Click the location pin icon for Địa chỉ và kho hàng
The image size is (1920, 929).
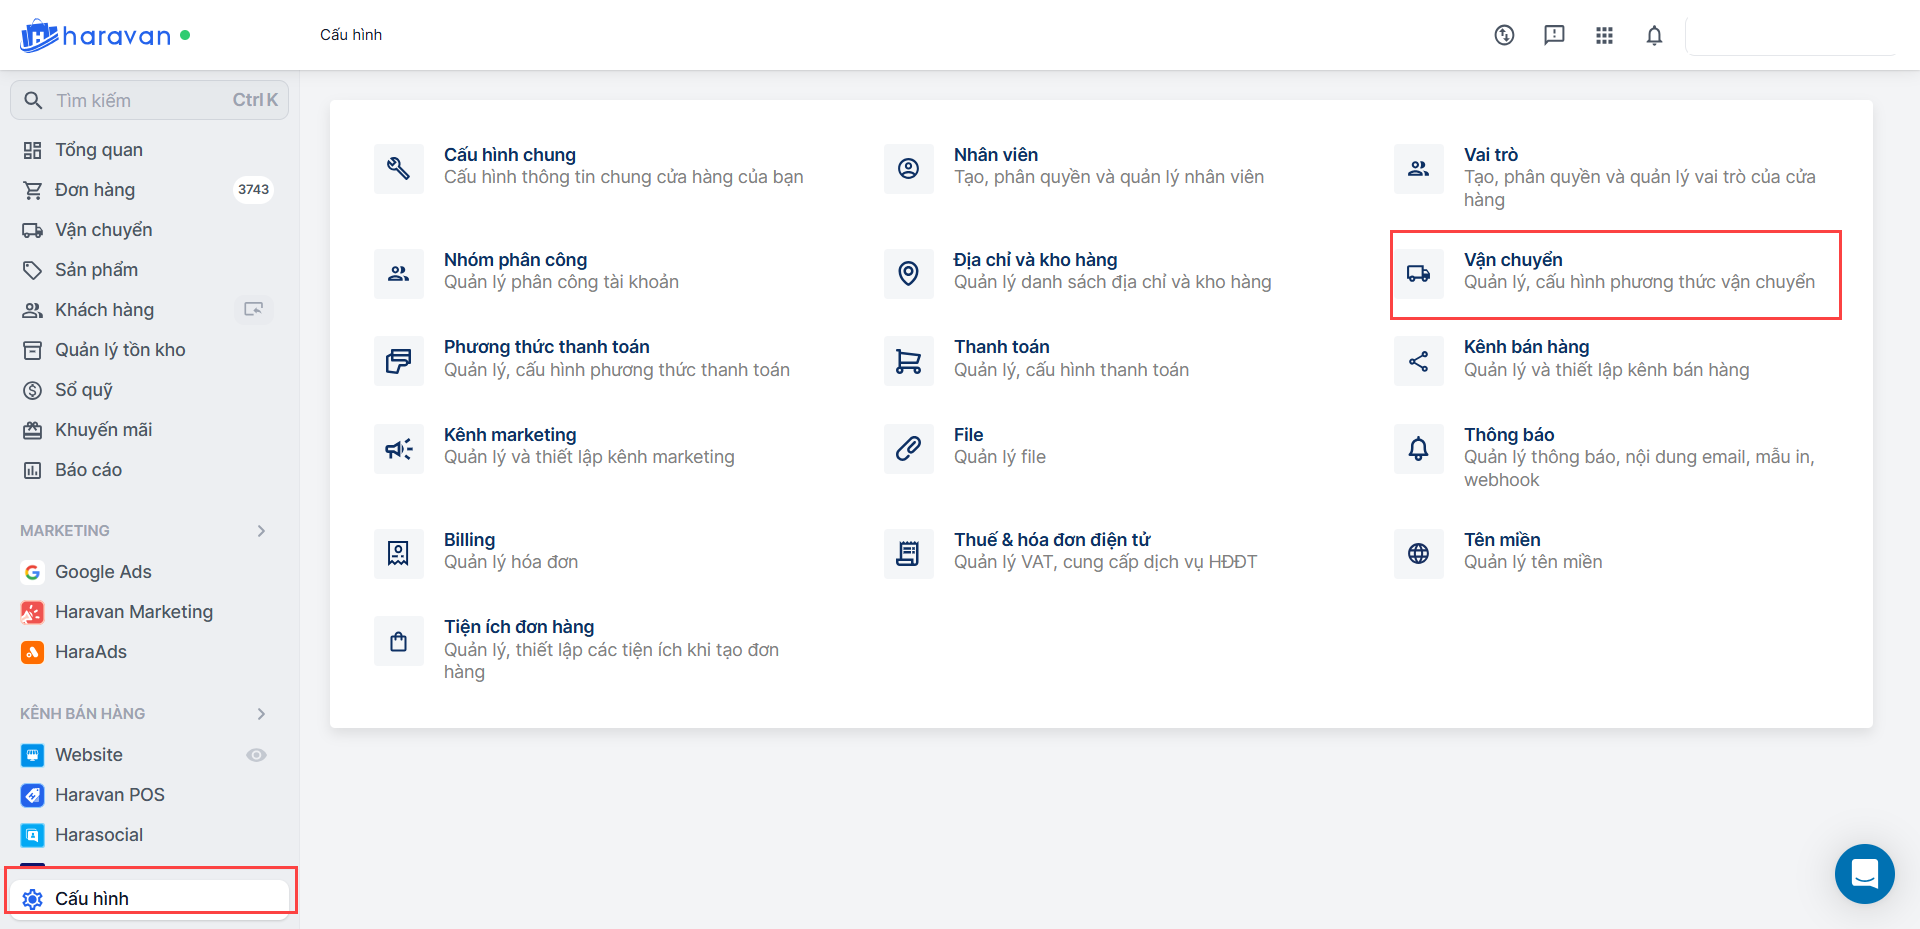(908, 273)
